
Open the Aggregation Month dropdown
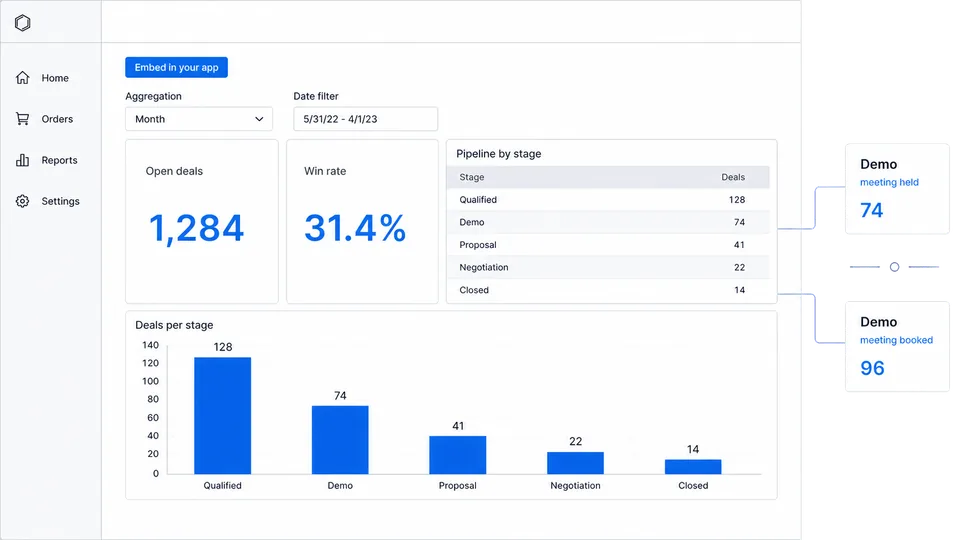199,119
